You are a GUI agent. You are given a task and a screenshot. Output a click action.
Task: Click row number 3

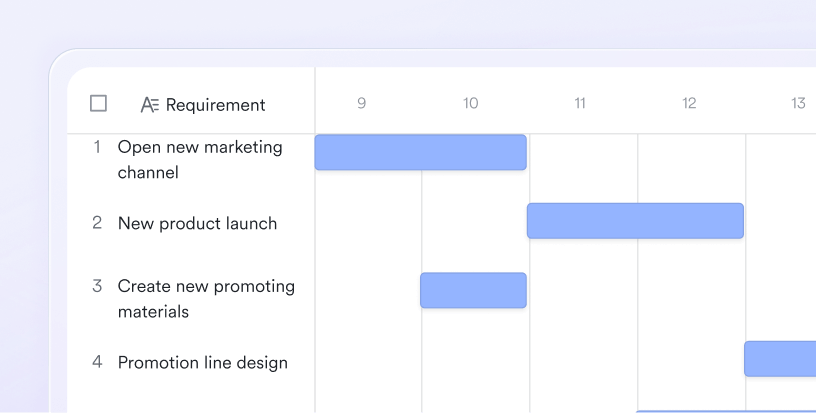pyautogui.click(x=97, y=286)
